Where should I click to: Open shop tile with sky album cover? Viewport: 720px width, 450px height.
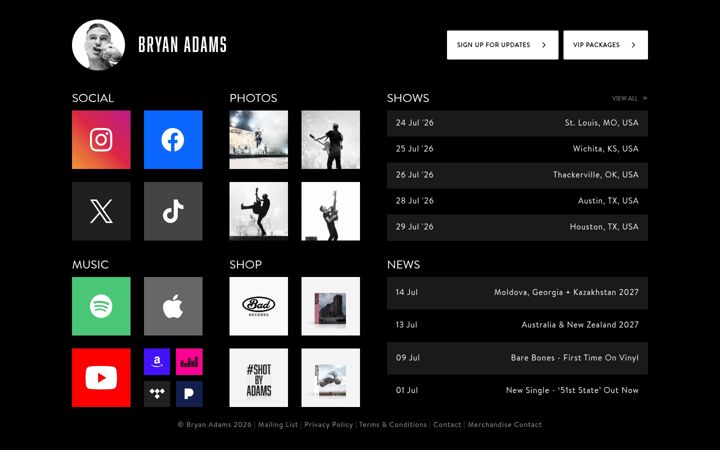tap(331, 377)
